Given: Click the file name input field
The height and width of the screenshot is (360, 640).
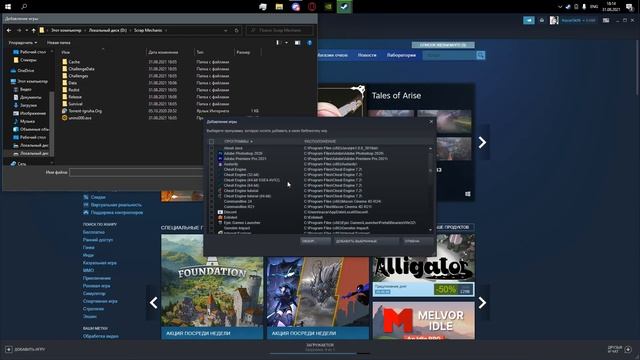Looking at the screenshot, I should [x=137, y=172].
